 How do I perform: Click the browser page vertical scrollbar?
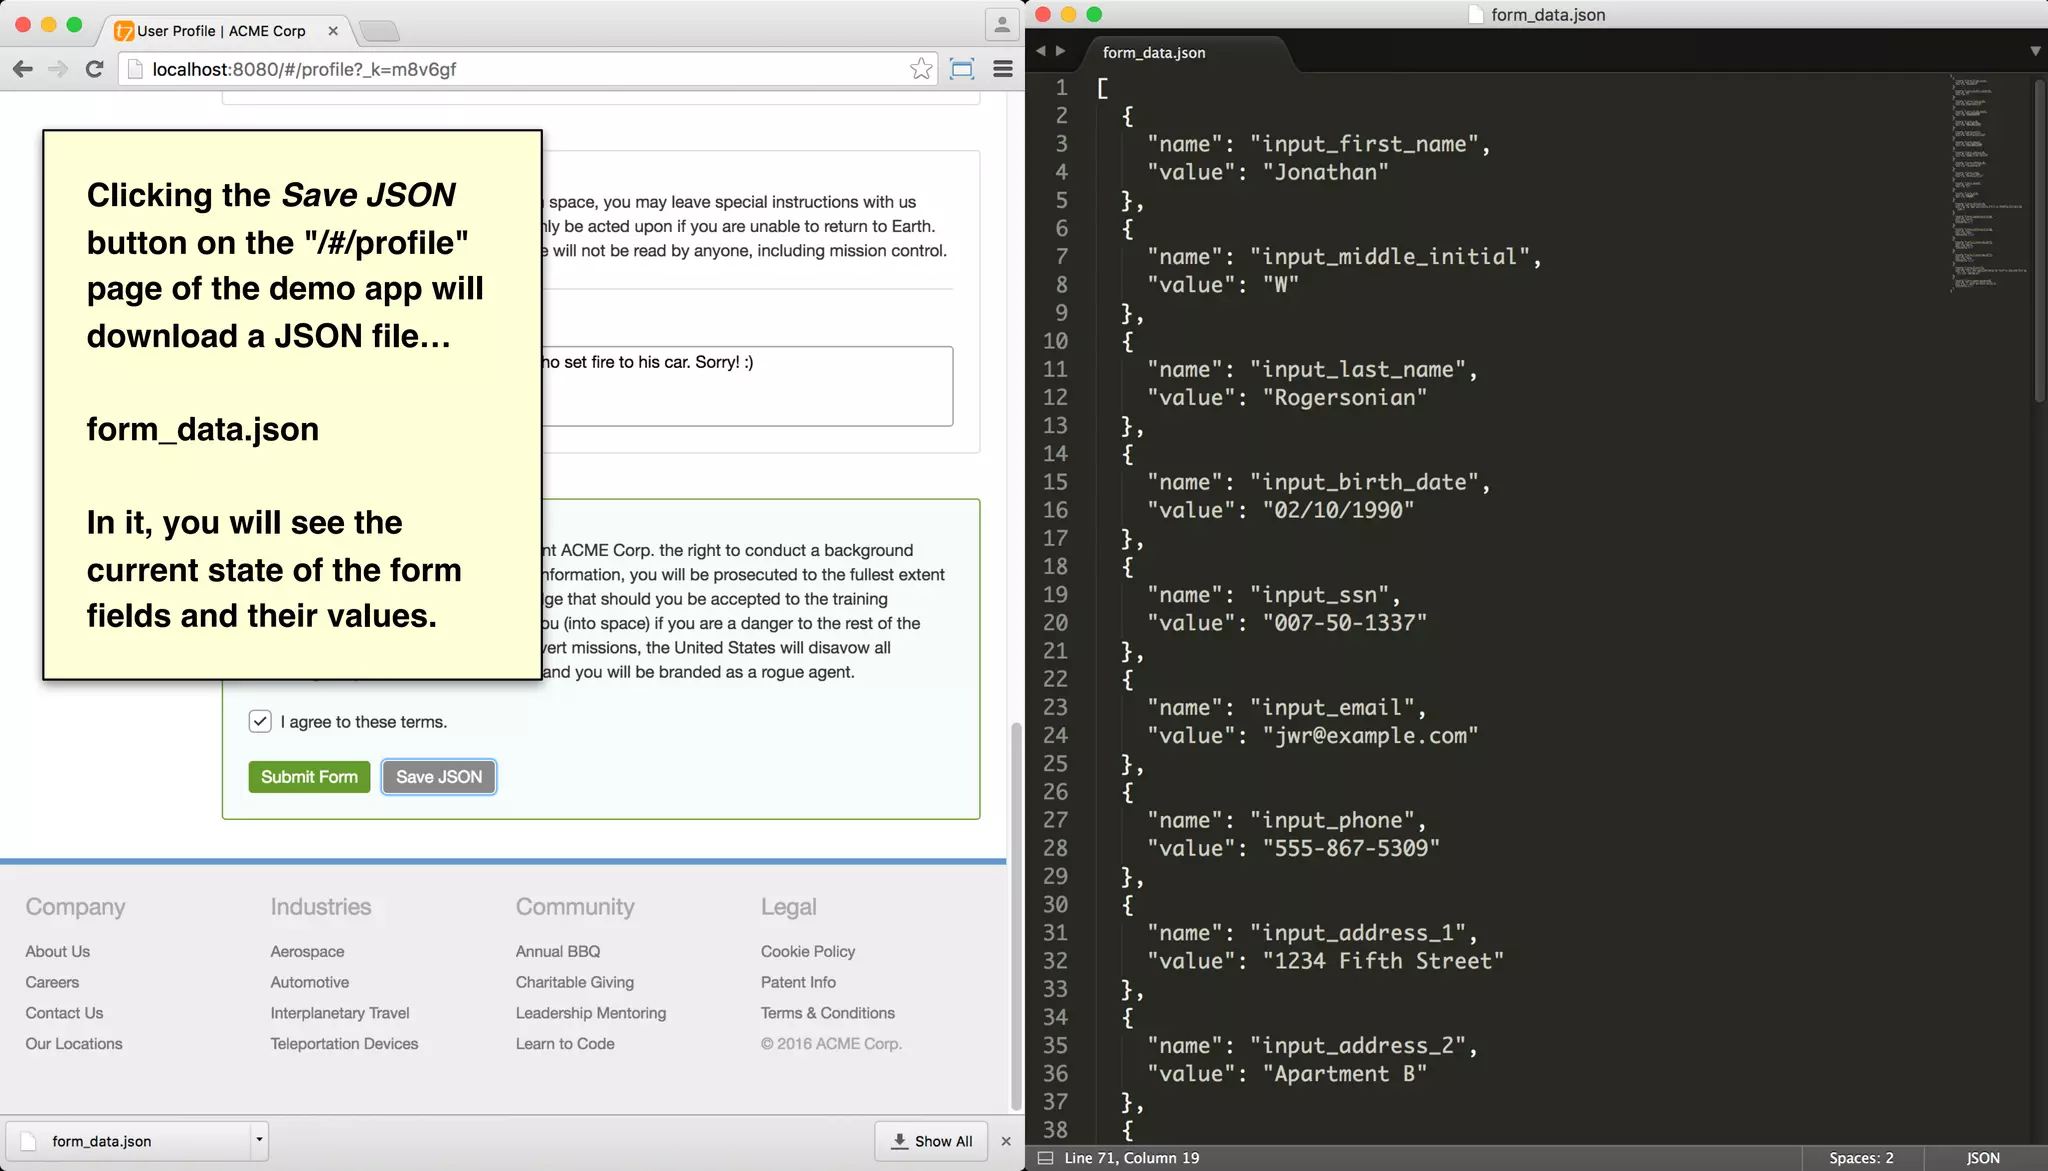click(x=1016, y=915)
